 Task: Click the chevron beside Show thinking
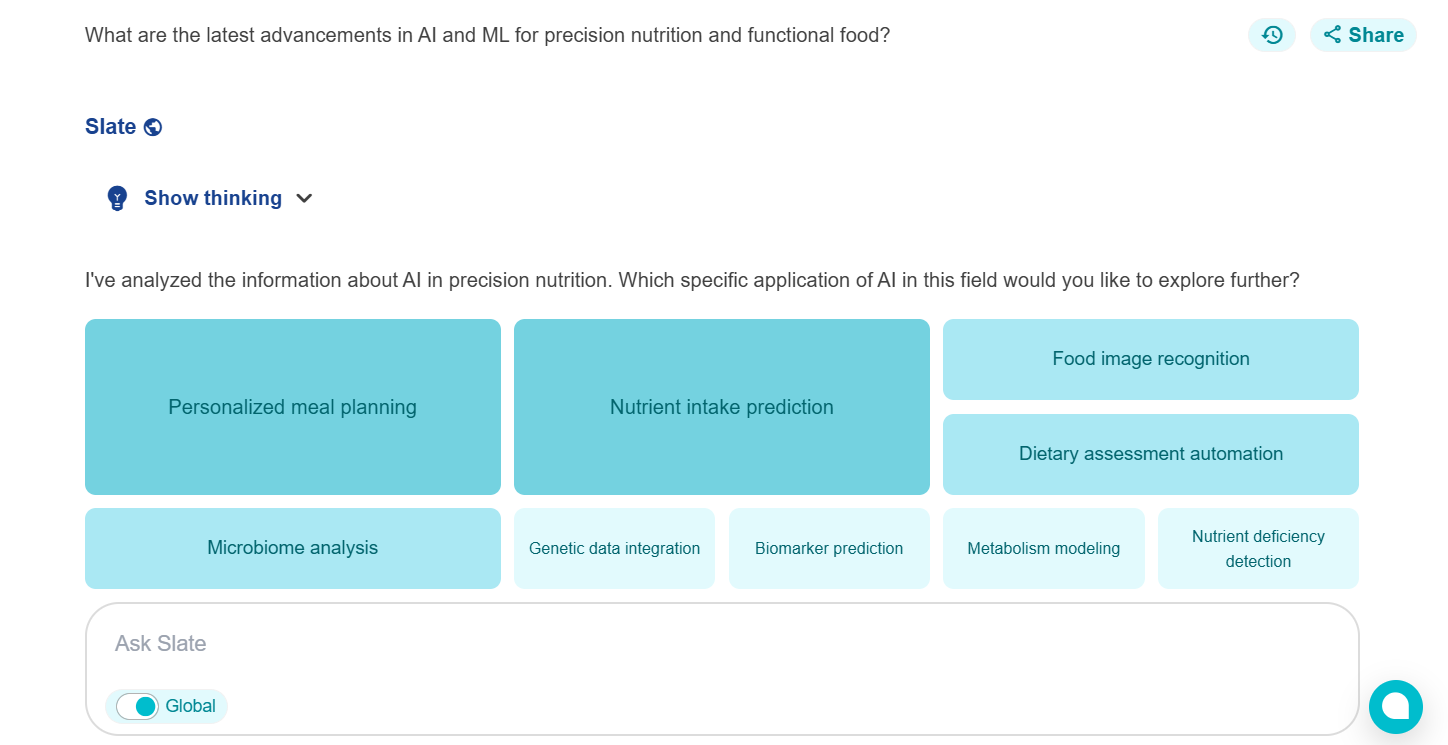304,197
